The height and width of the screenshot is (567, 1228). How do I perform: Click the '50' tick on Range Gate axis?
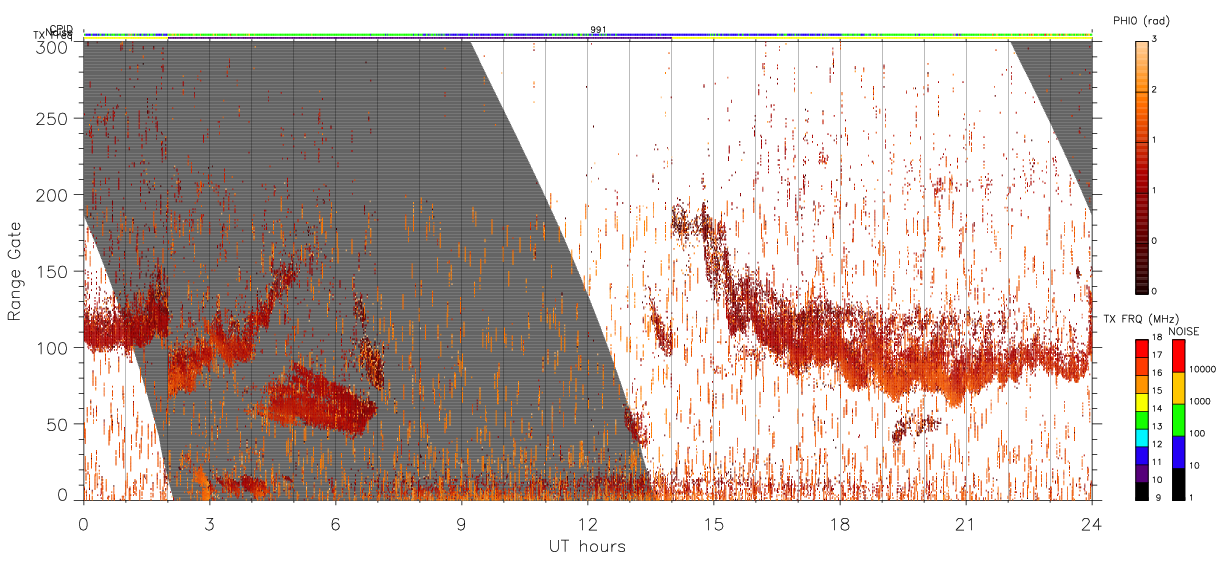59,424
